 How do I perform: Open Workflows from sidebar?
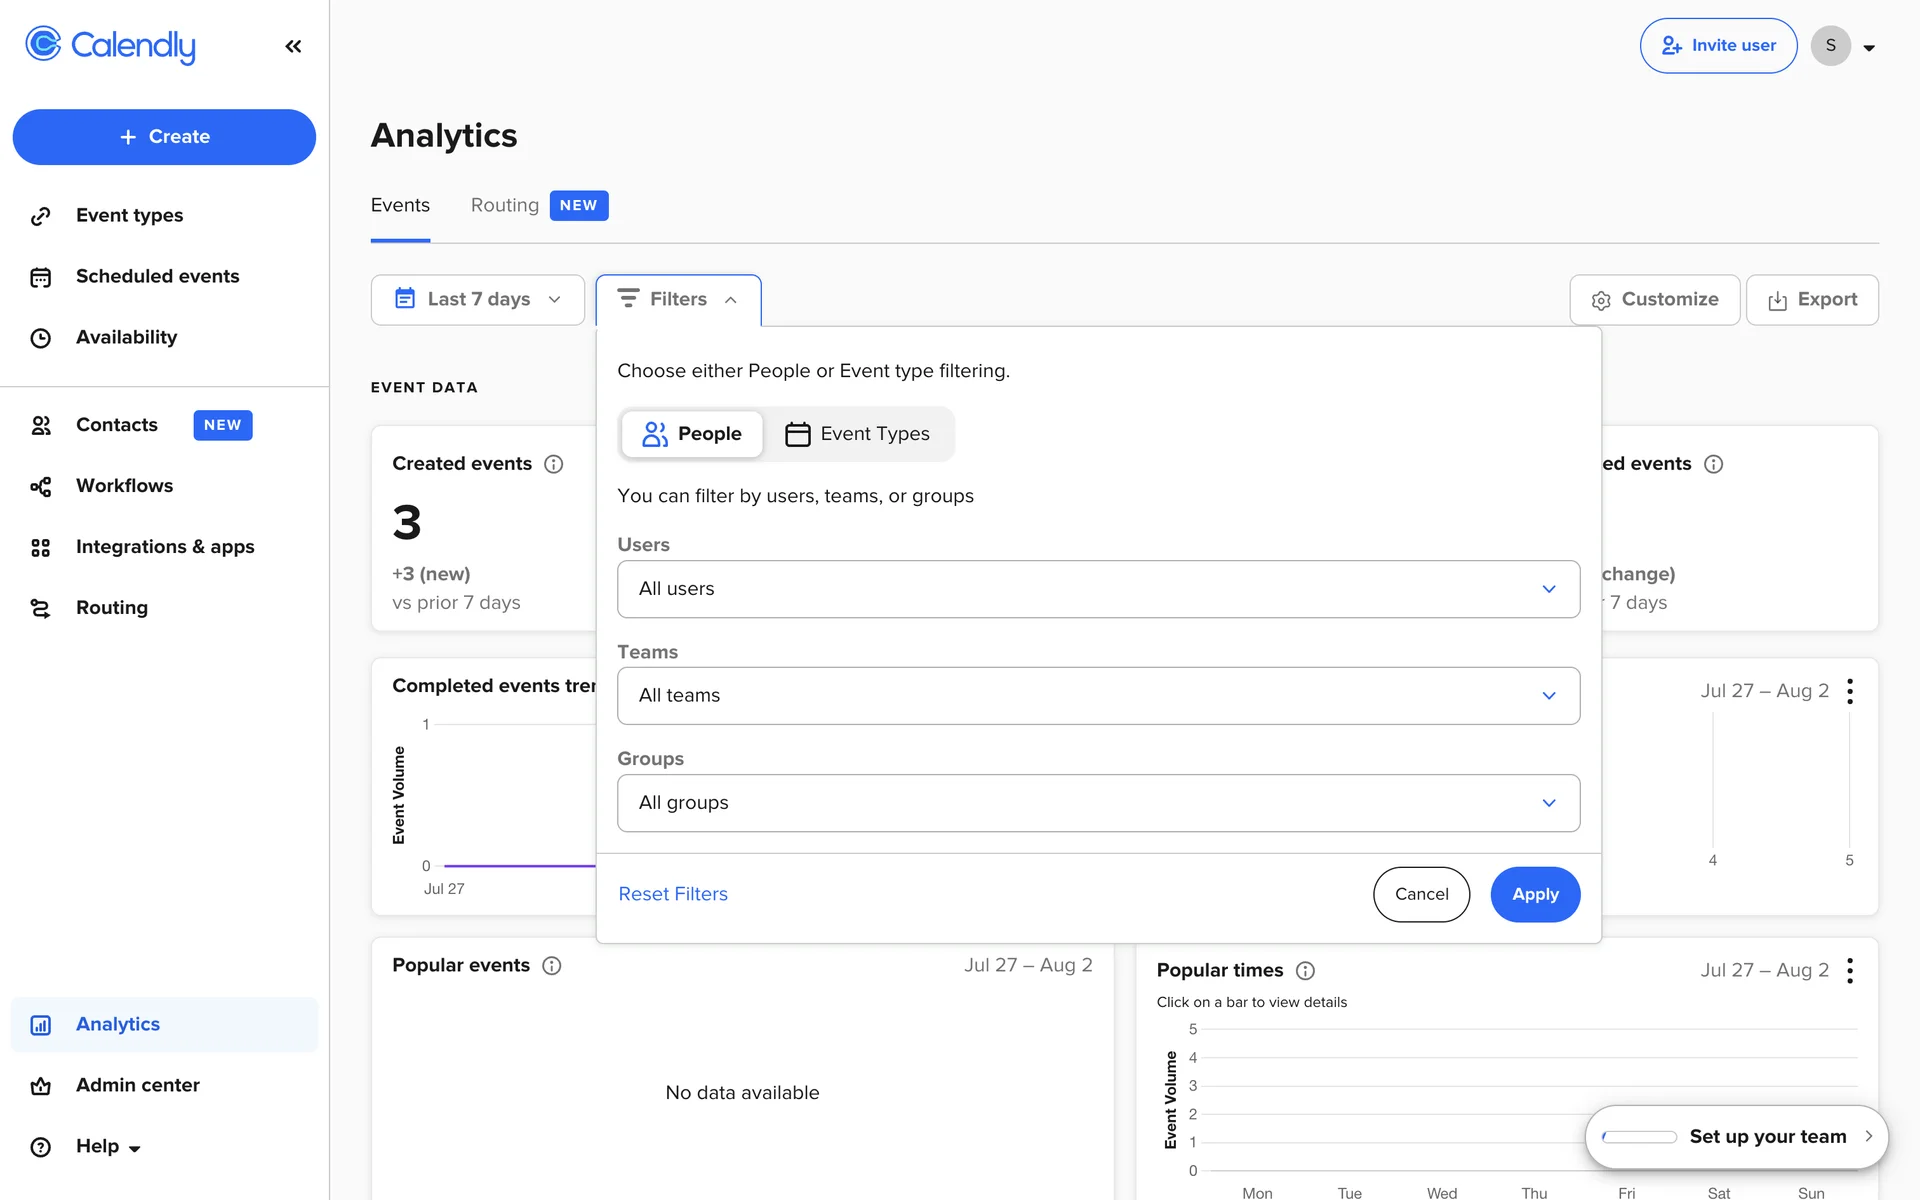pos(124,486)
